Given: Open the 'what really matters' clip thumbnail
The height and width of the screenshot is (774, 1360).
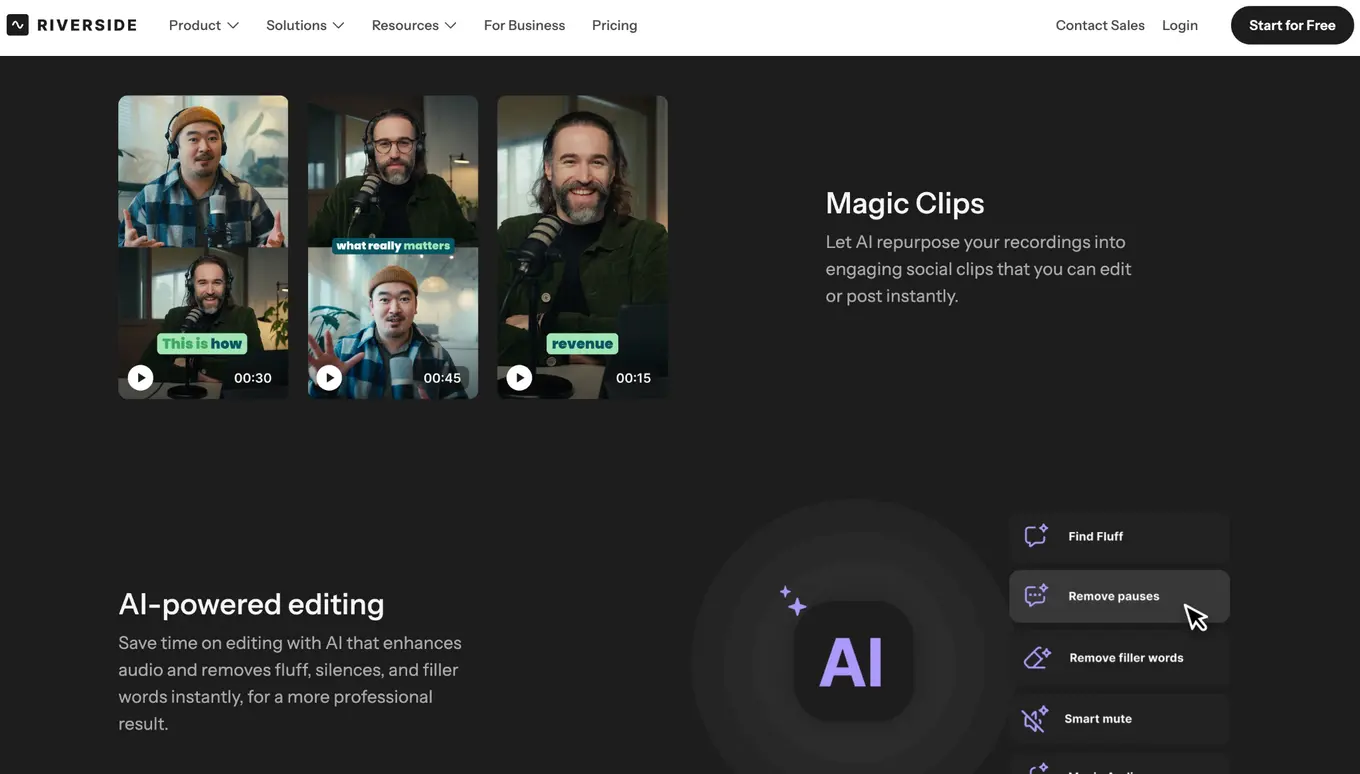Looking at the screenshot, I should tap(393, 247).
